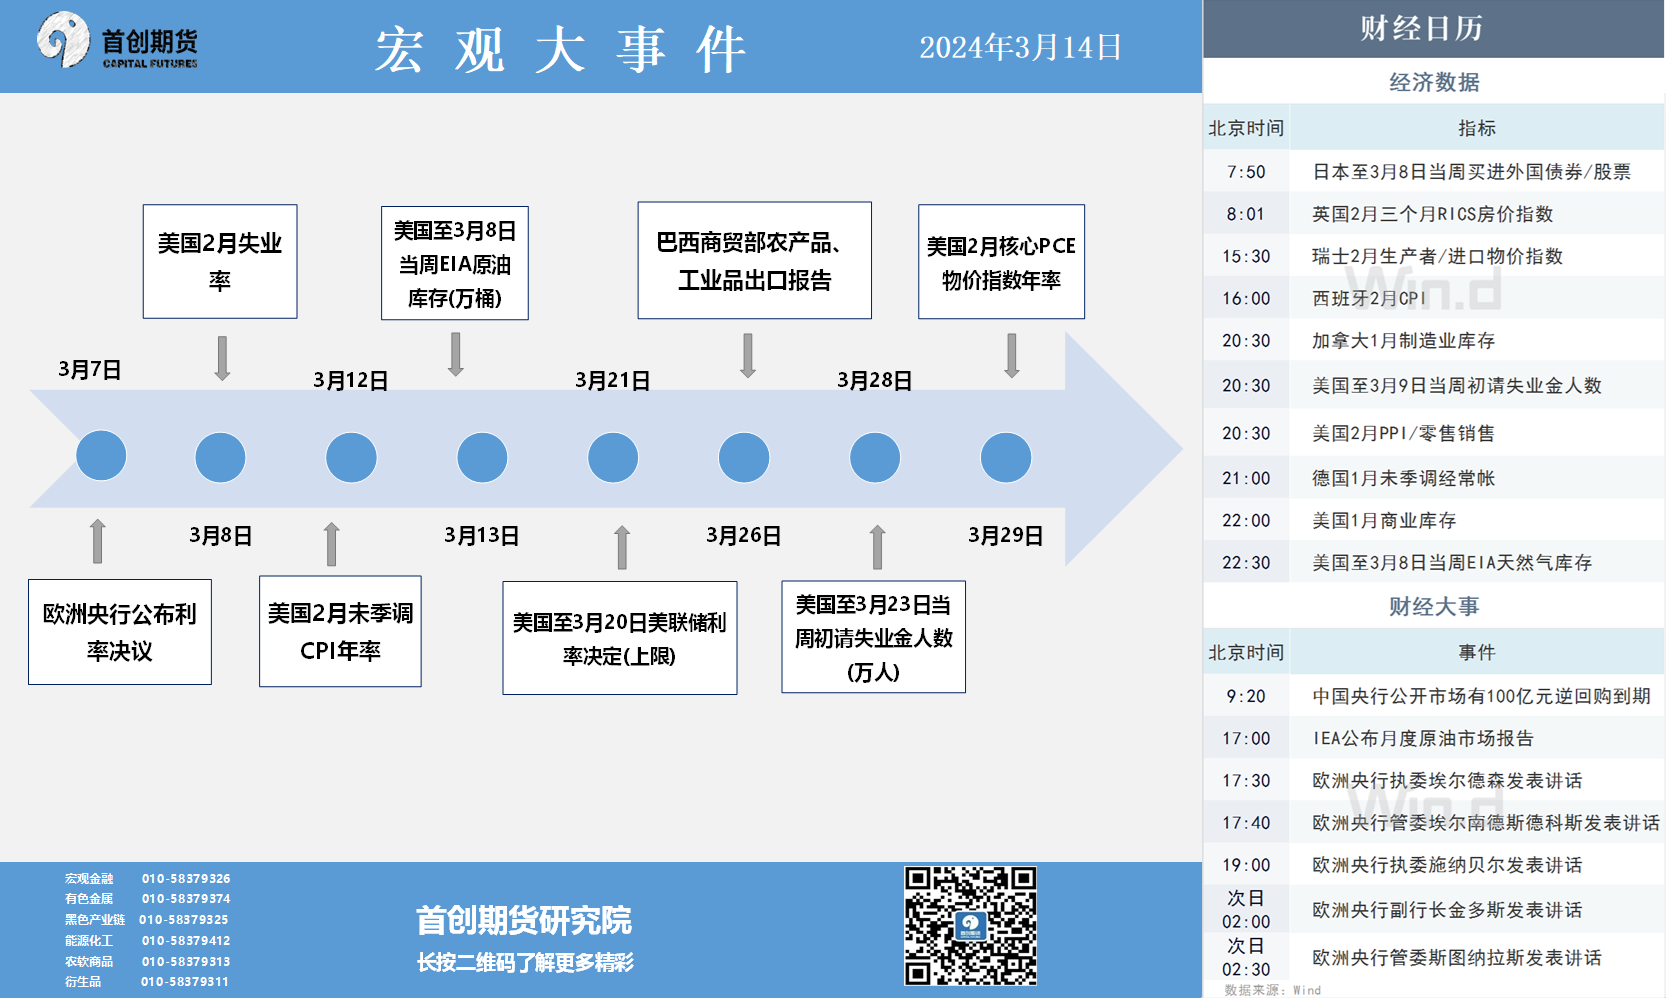Screen dimensions: 1666x999
Task: Select the 欧洲央行管委斯图纳拉斯发表讲话 row
Action: (1433, 957)
